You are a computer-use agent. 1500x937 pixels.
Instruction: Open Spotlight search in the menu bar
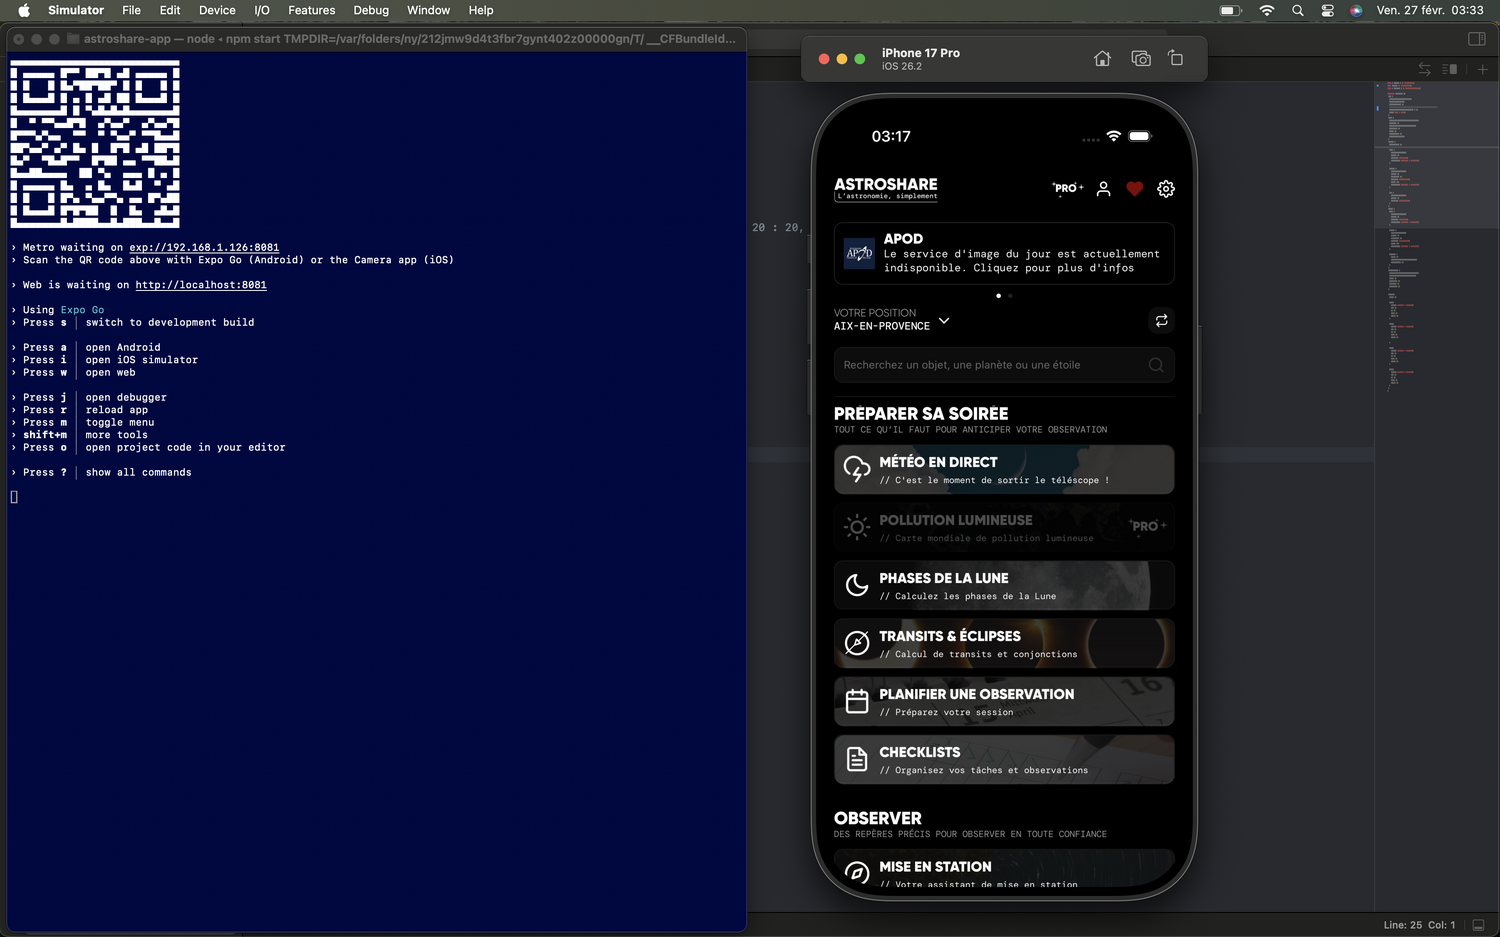click(x=1298, y=10)
